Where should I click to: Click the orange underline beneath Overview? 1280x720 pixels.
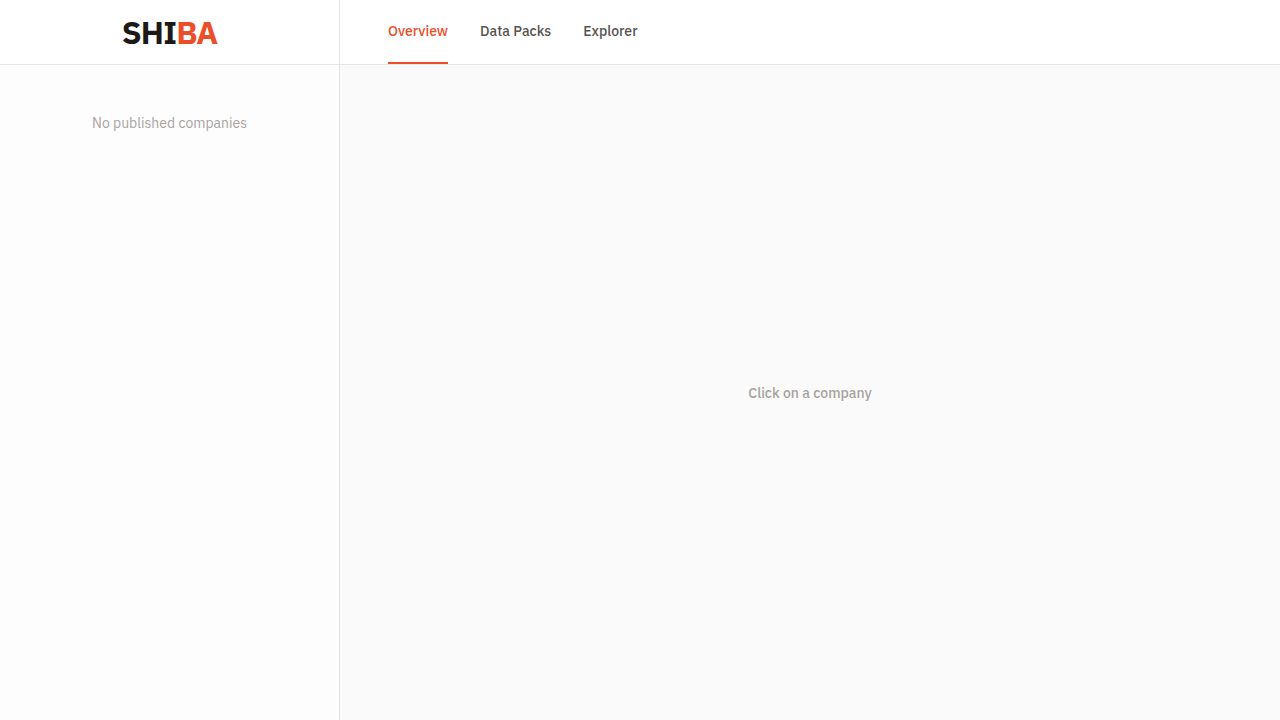click(x=418, y=63)
